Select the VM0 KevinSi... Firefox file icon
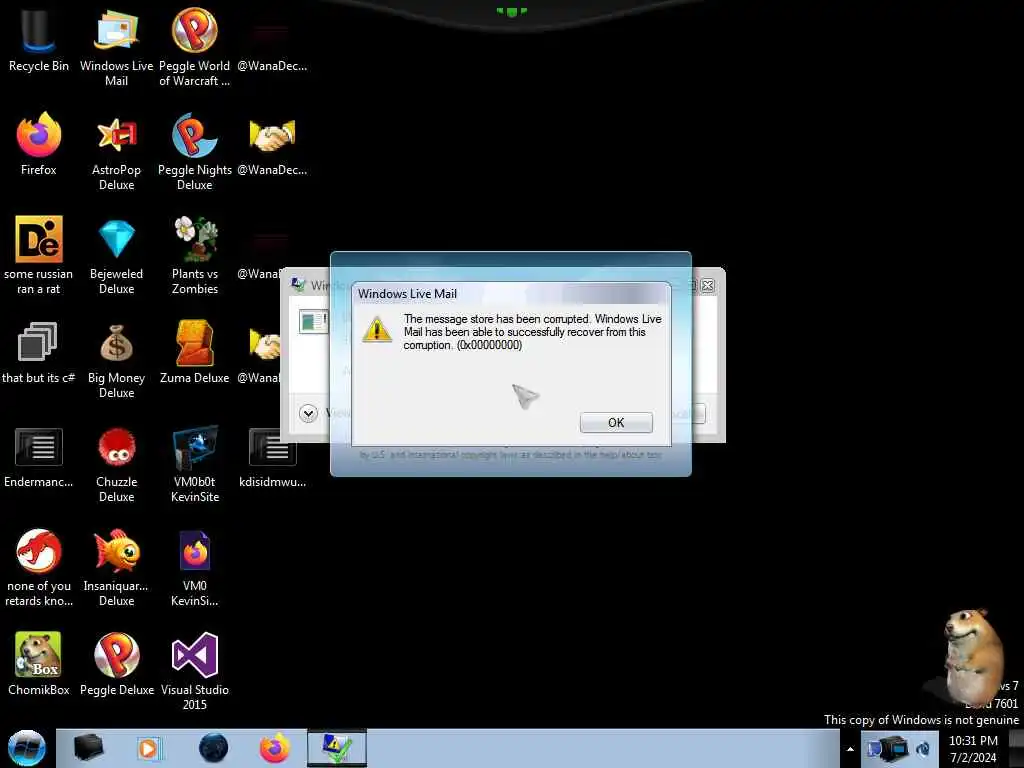Screen dimensions: 1024x768 (x=195, y=568)
